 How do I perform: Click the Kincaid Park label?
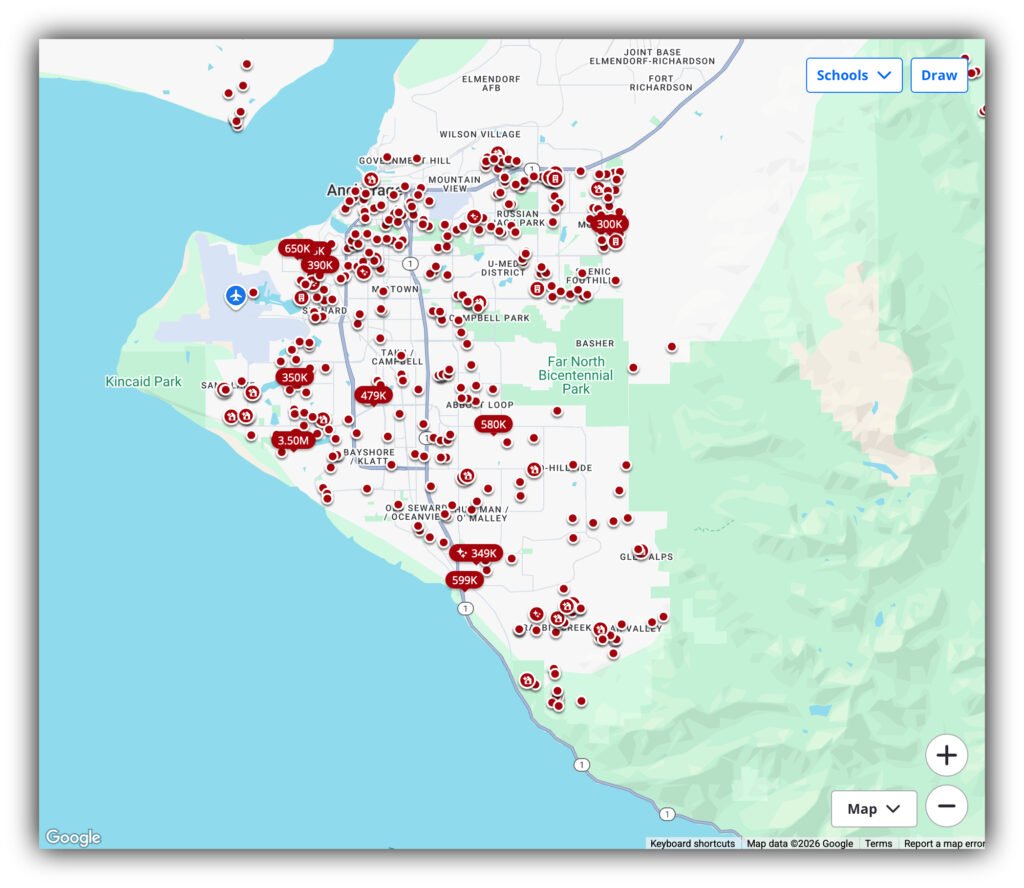(x=144, y=382)
